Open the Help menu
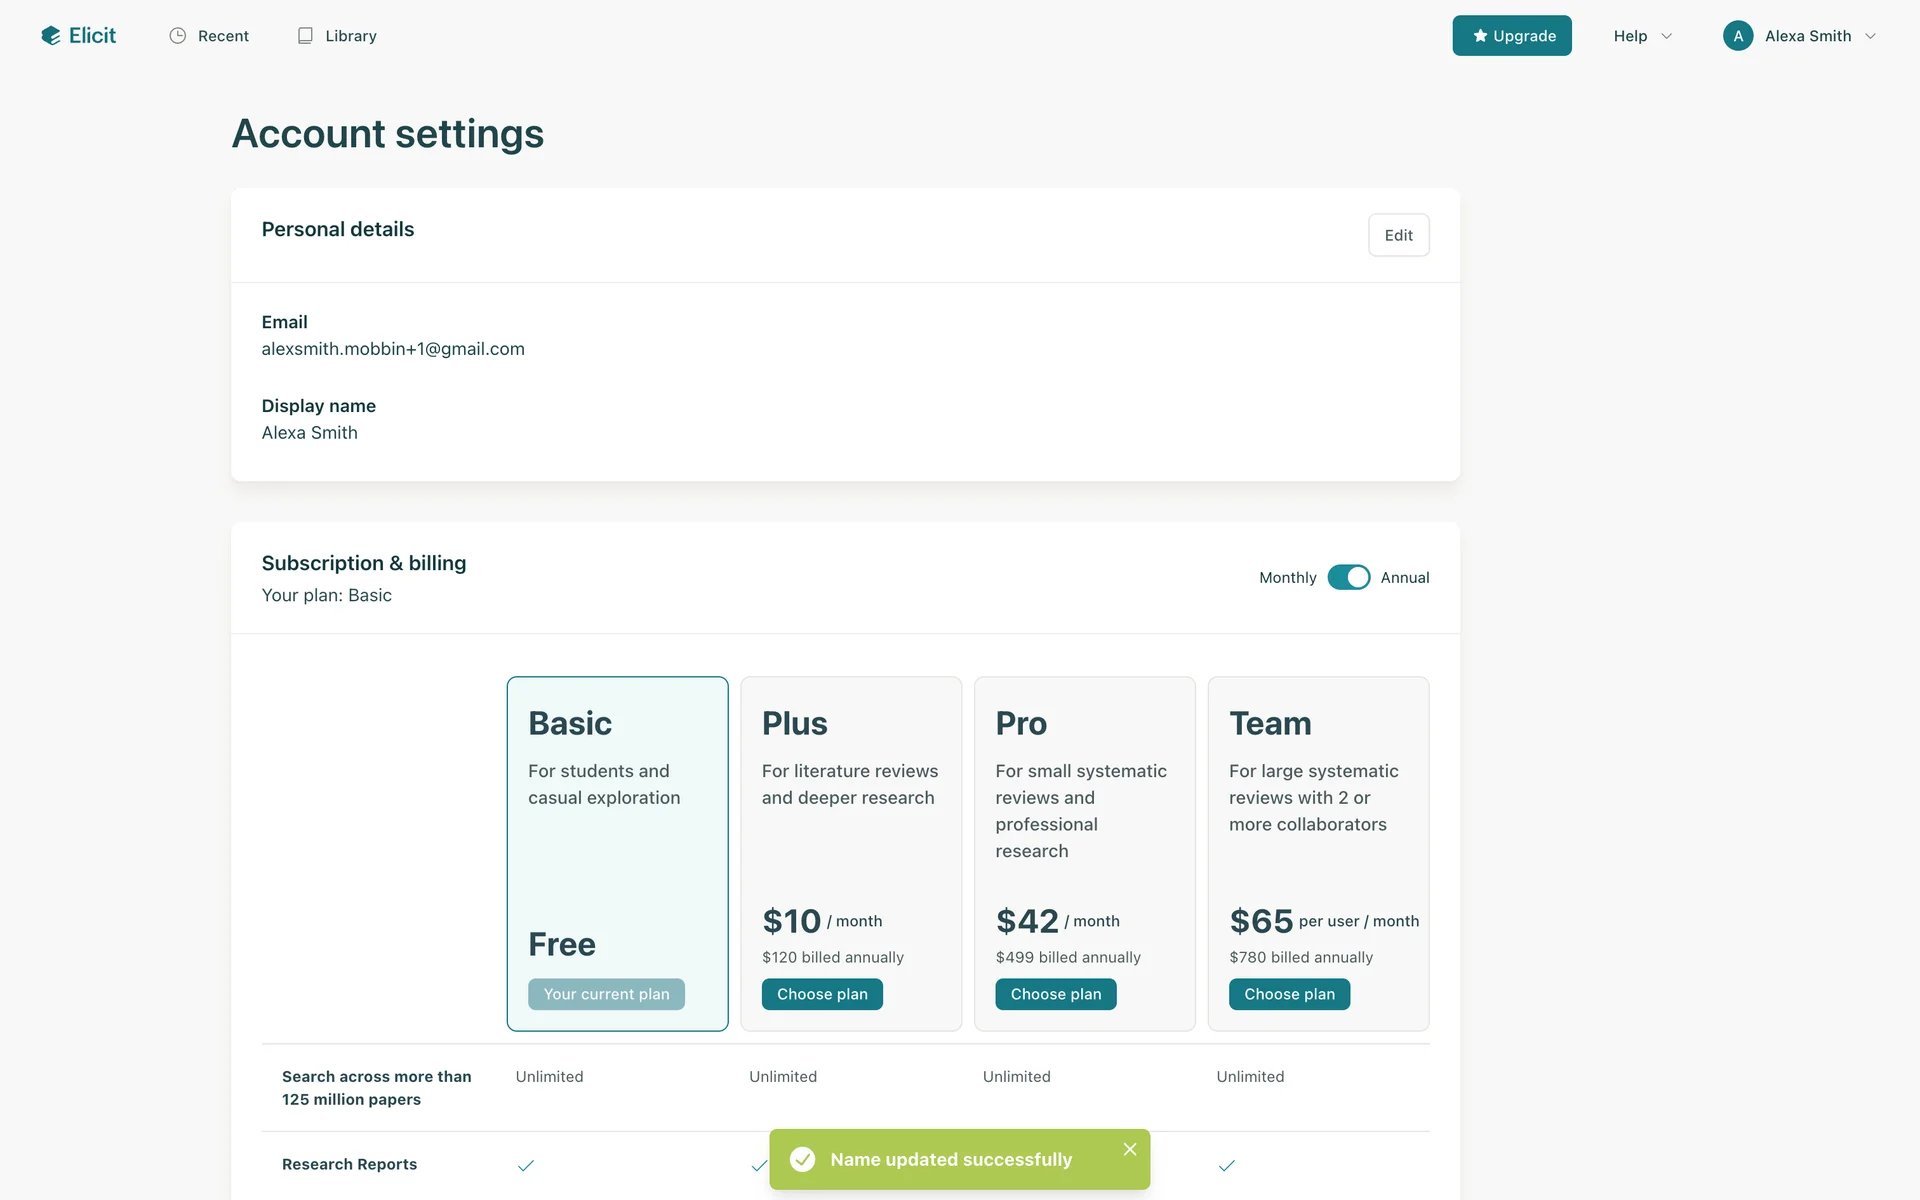The height and width of the screenshot is (1200, 1920). (x=1630, y=36)
